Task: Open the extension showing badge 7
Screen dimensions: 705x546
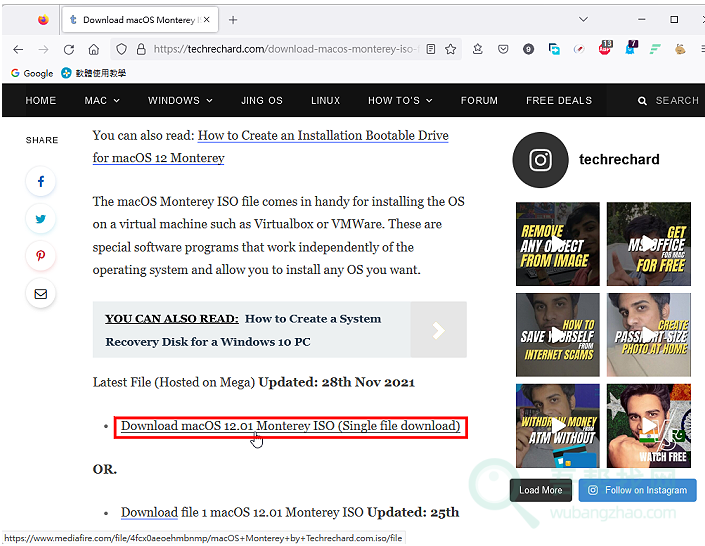Action: click(x=631, y=48)
